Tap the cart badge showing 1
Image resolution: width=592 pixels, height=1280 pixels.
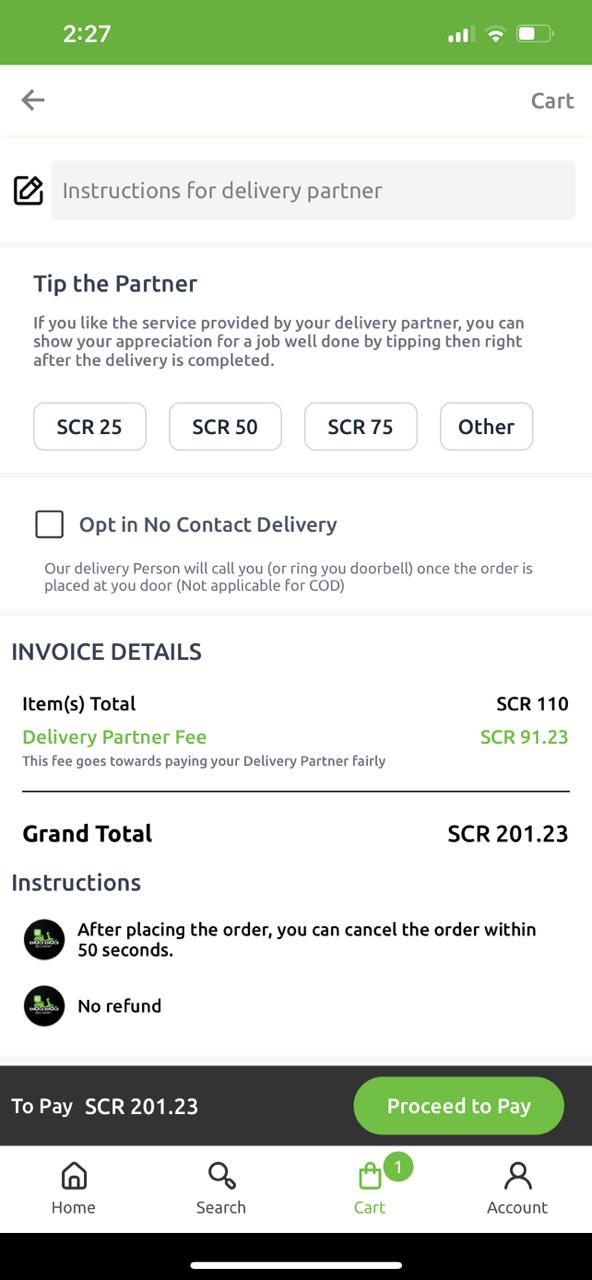pos(398,1167)
